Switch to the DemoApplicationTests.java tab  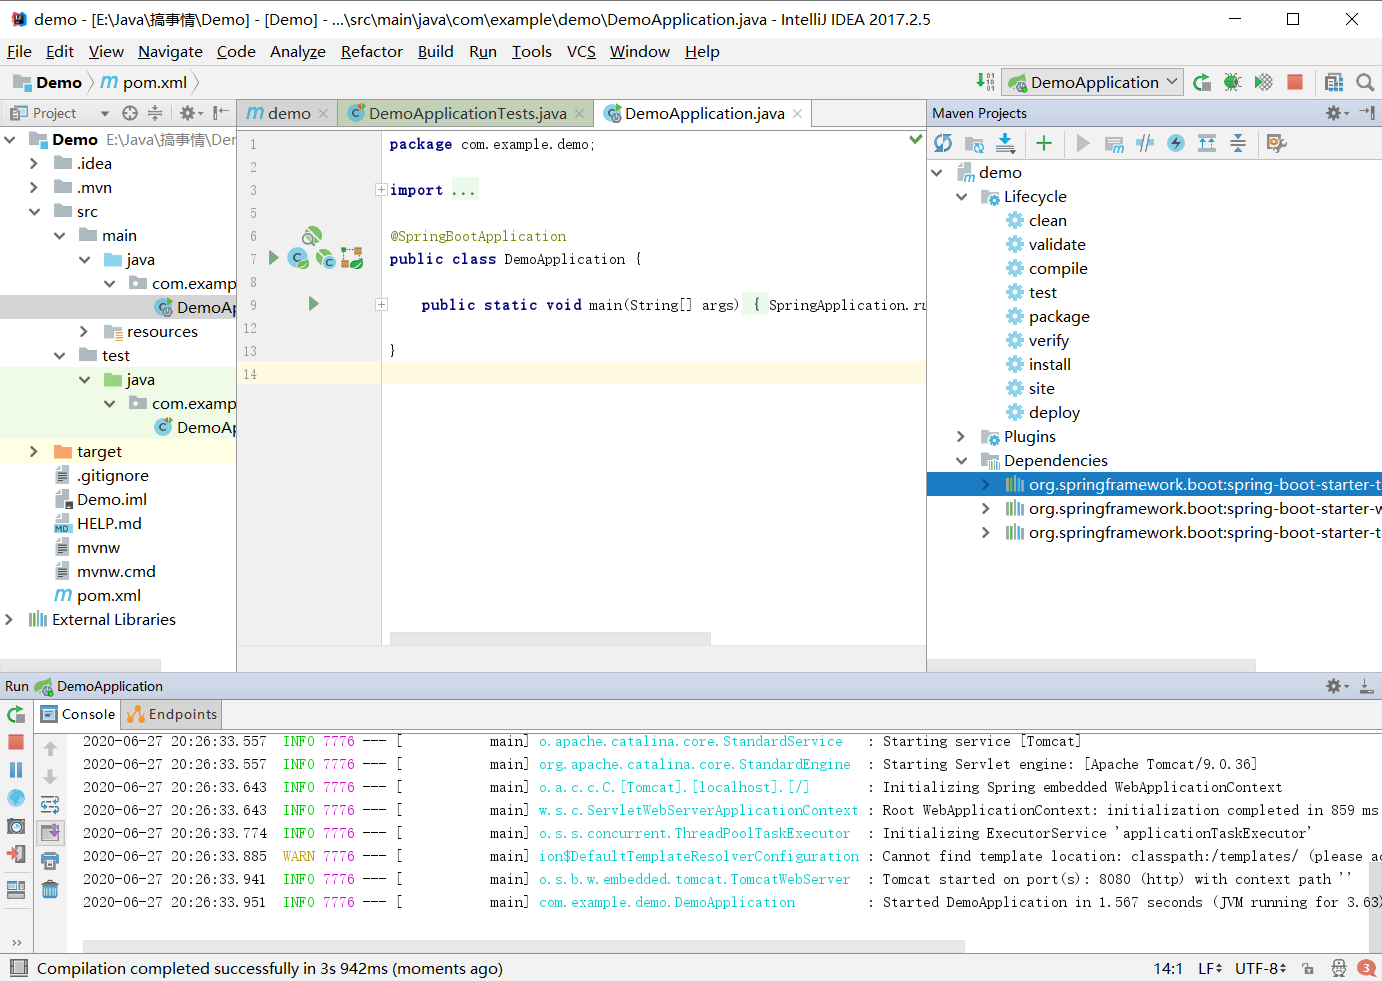point(465,113)
